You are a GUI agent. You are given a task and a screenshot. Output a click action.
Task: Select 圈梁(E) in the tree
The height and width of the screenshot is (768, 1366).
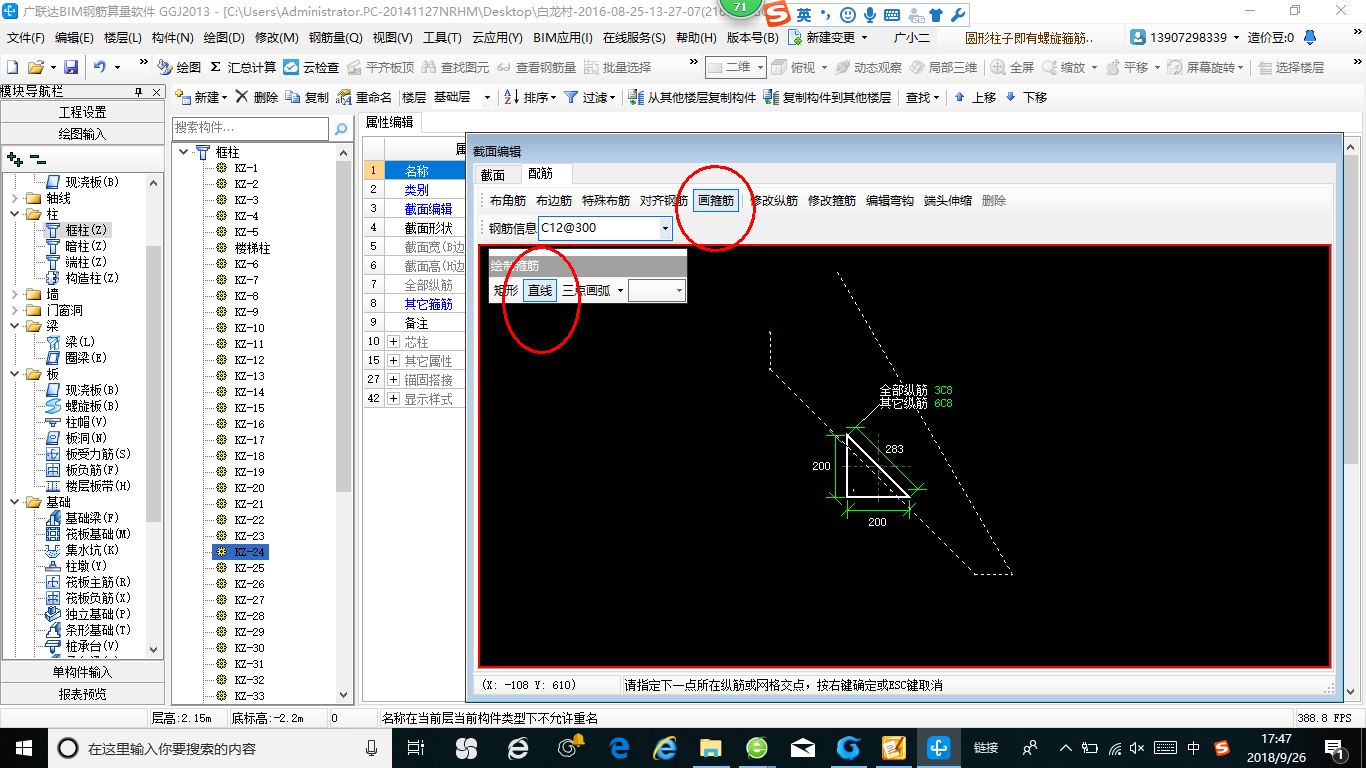click(78, 358)
